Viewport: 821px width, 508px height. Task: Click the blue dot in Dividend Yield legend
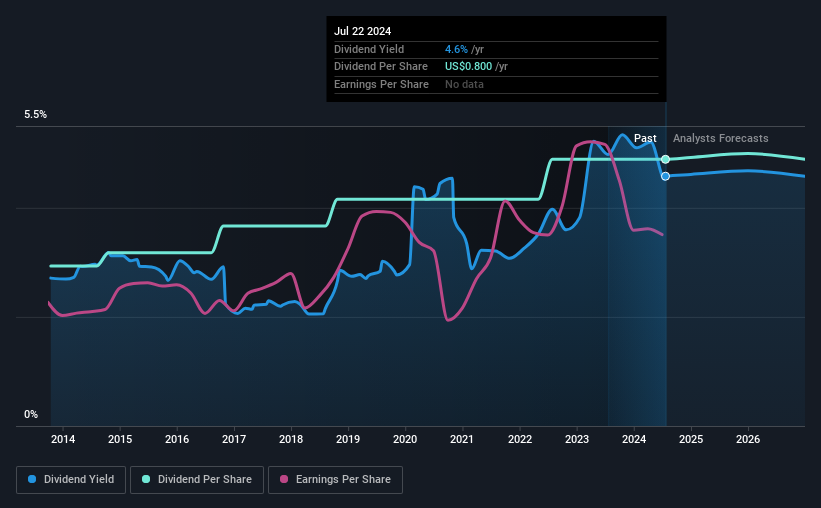32,479
